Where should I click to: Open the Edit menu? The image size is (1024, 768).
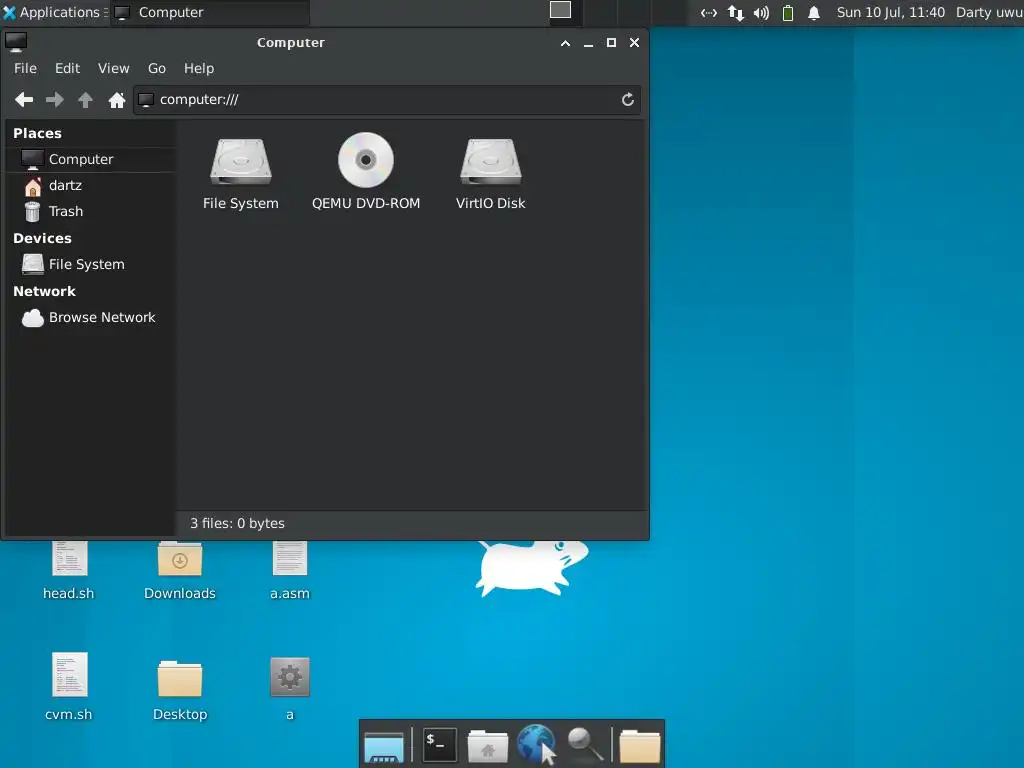pyautogui.click(x=67, y=69)
